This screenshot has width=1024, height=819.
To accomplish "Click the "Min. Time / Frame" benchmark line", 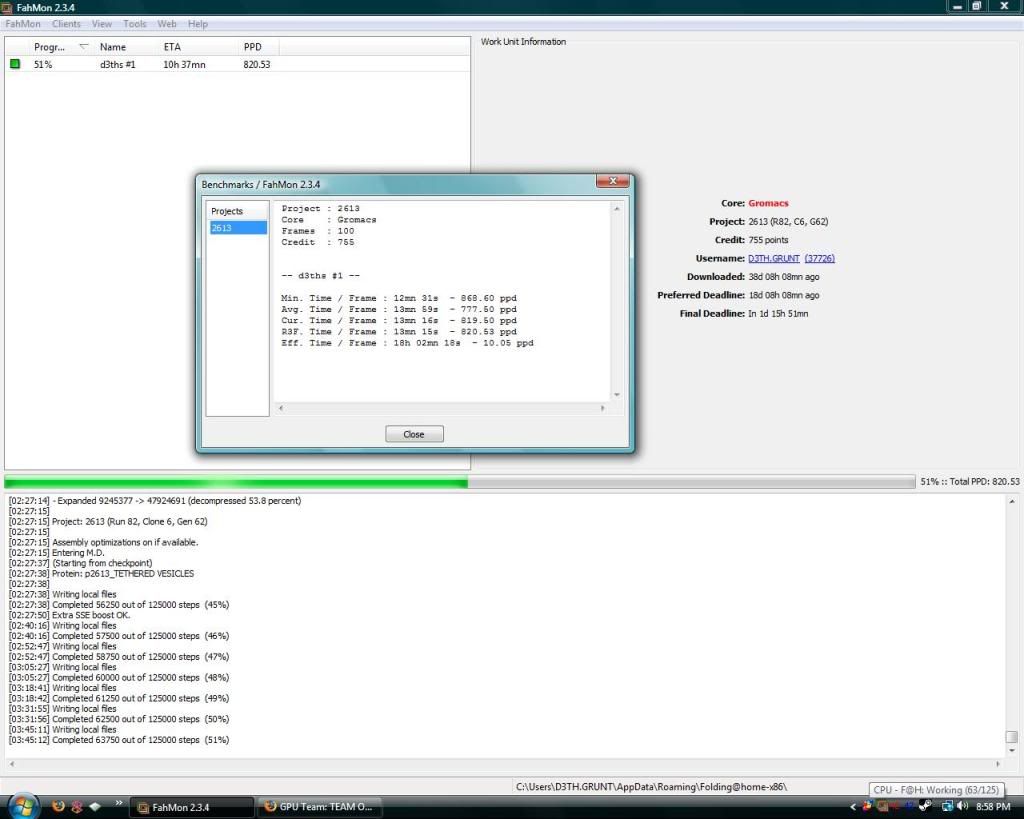I will coord(399,298).
